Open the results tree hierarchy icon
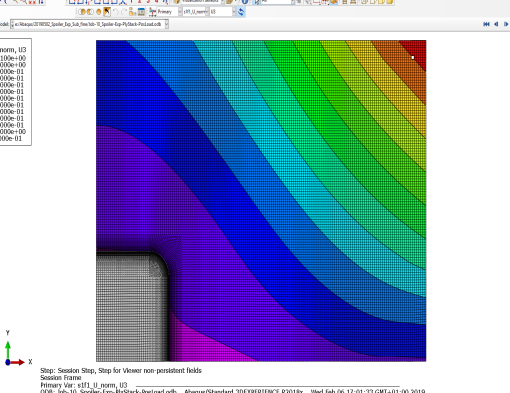Screen dimensions: 510x393 tap(133, 12)
